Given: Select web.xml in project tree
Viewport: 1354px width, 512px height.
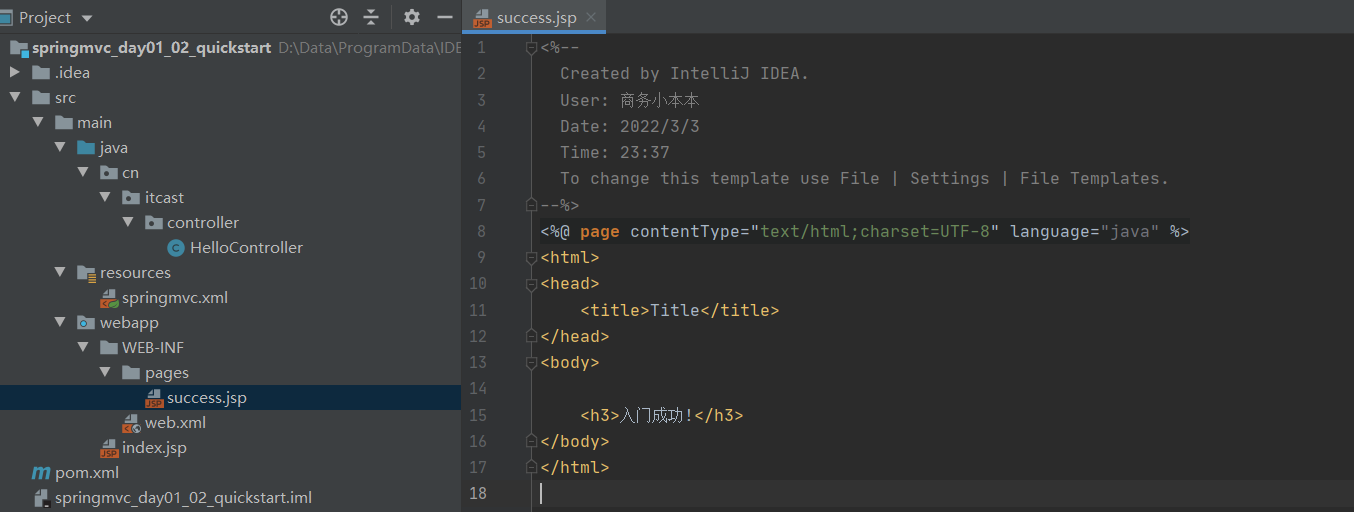Looking at the screenshot, I should tap(175, 423).
